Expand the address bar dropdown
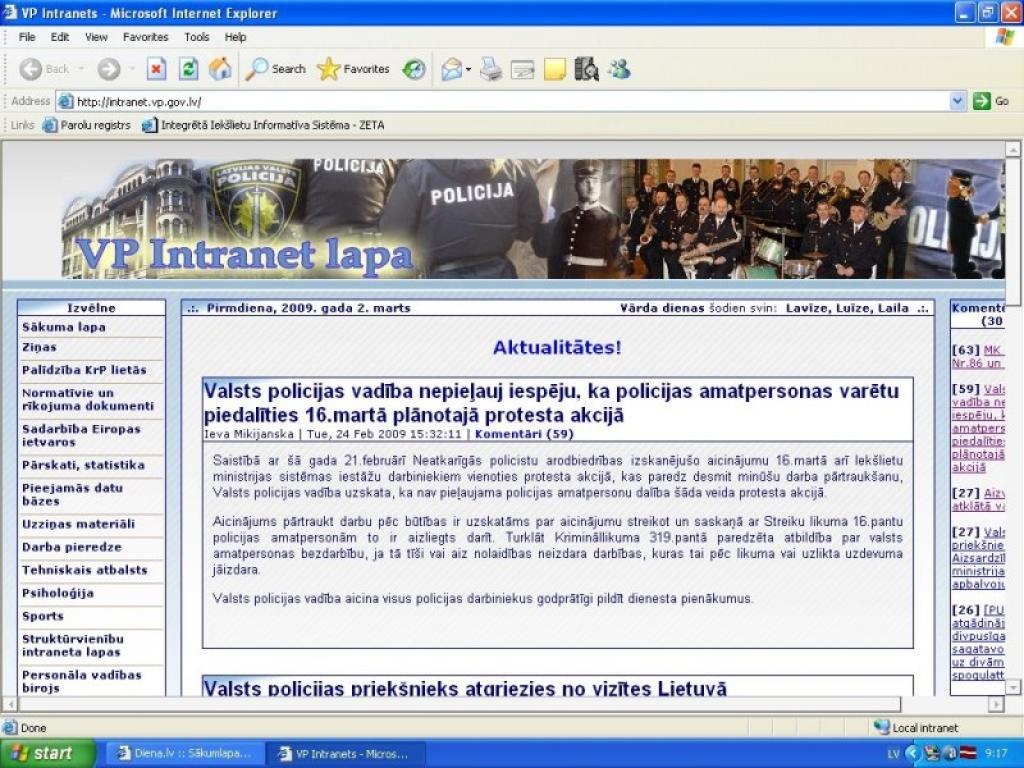The image size is (1024, 768). pyautogui.click(x=958, y=101)
